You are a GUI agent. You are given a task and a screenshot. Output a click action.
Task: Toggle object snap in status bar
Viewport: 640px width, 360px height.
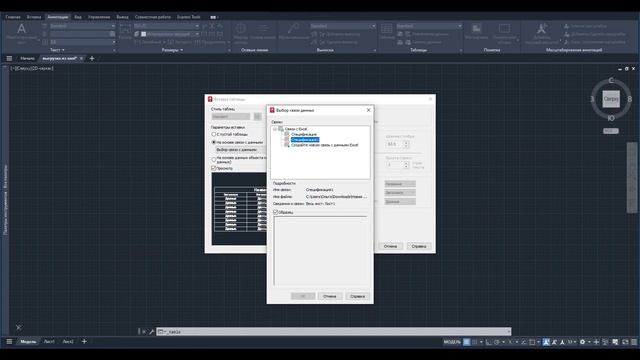click(x=532, y=342)
